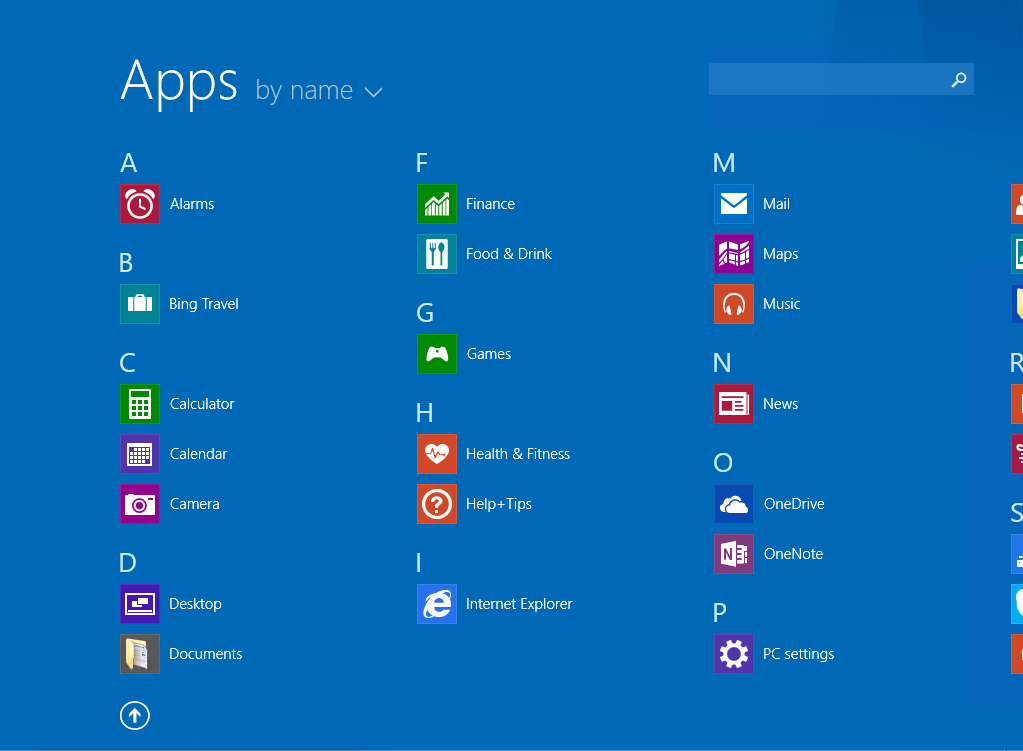Open OneDrive cloud icon

(733, 504)
